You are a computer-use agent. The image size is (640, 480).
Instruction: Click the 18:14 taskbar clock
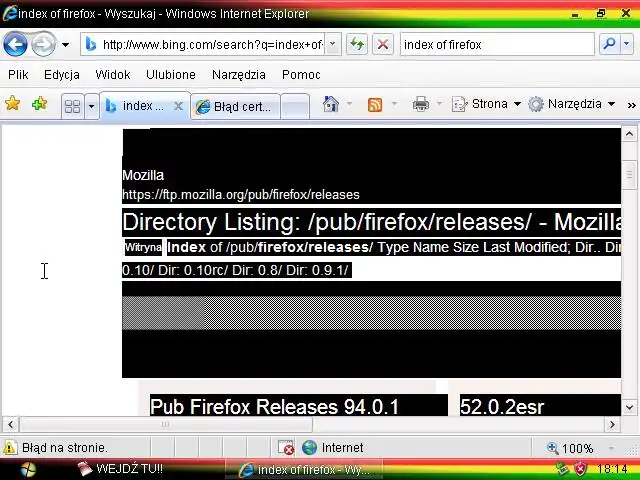point(611,469)
